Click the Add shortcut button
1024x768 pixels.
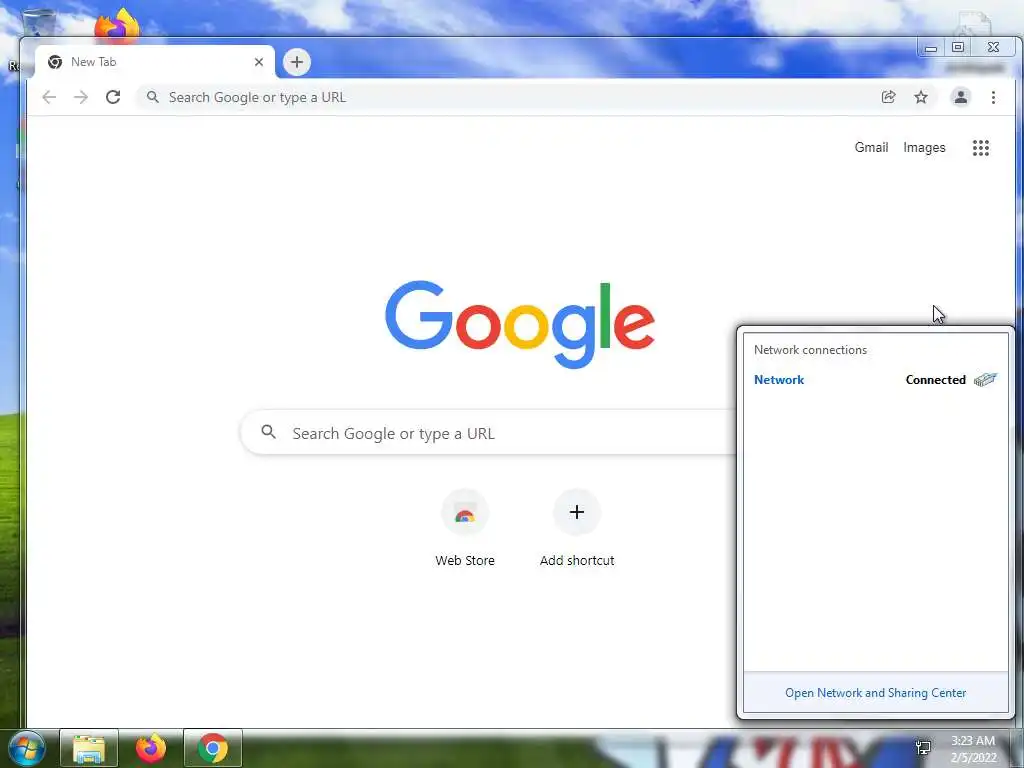click(x=577, y=528)
